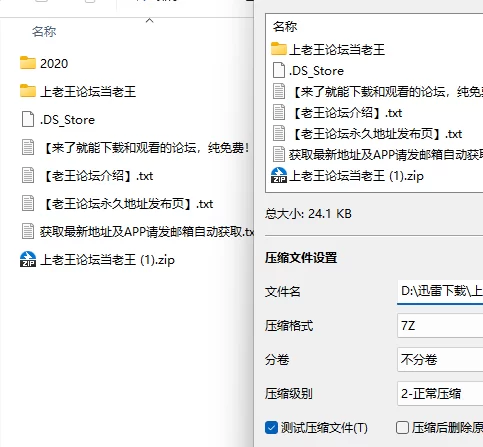Select .DS_Store file icon in left pane
483x447 pixels.
click(28, 119)
